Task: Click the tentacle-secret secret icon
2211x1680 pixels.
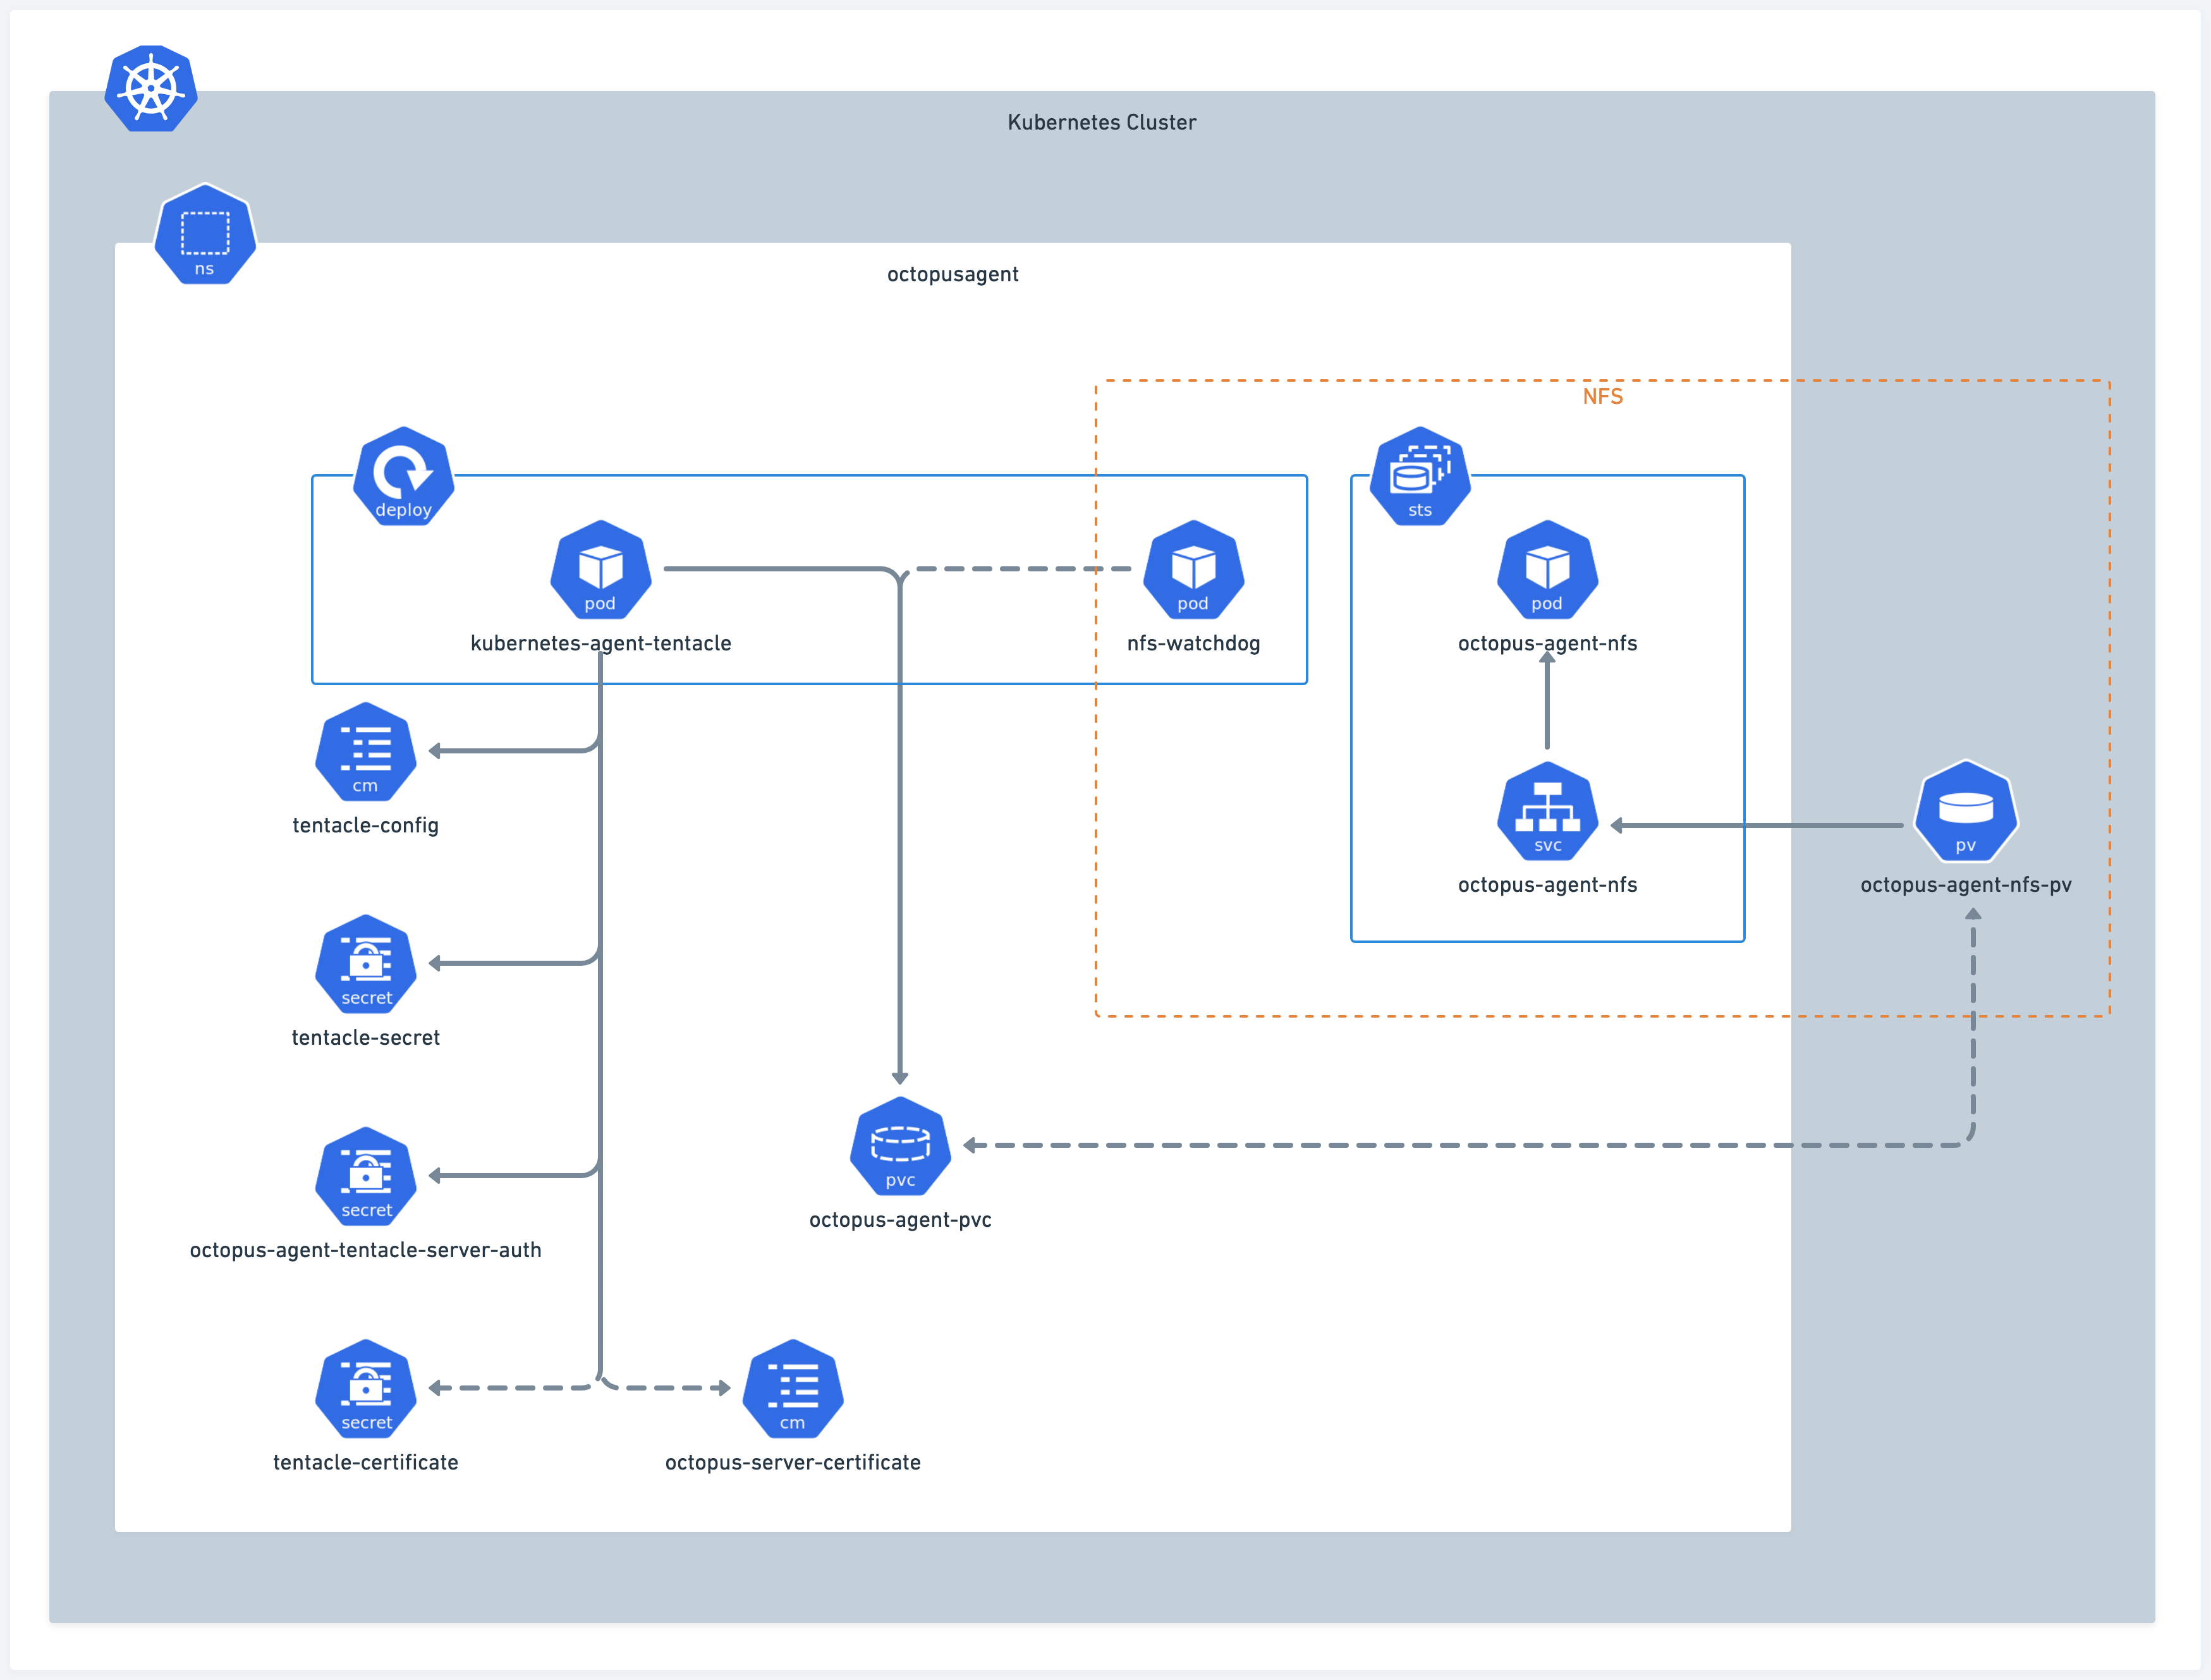Action: click(x=366, y=964)
